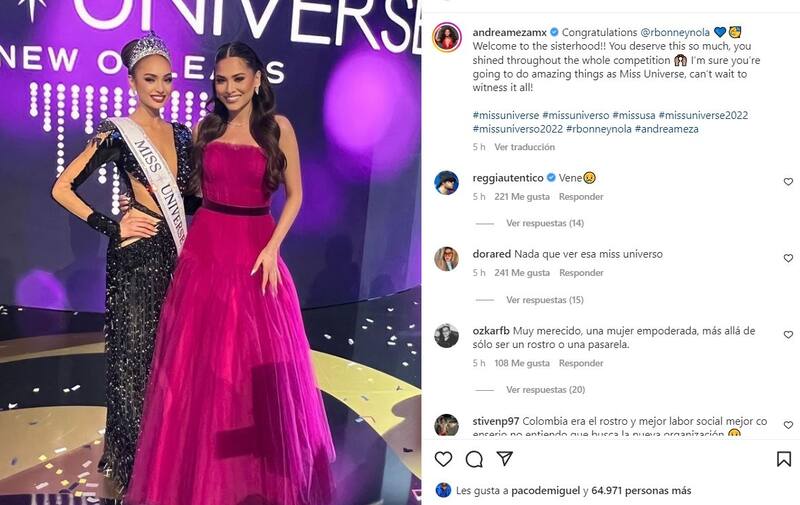Open the Miss Universe post photo
800x505 pixels.
[210, 252]
